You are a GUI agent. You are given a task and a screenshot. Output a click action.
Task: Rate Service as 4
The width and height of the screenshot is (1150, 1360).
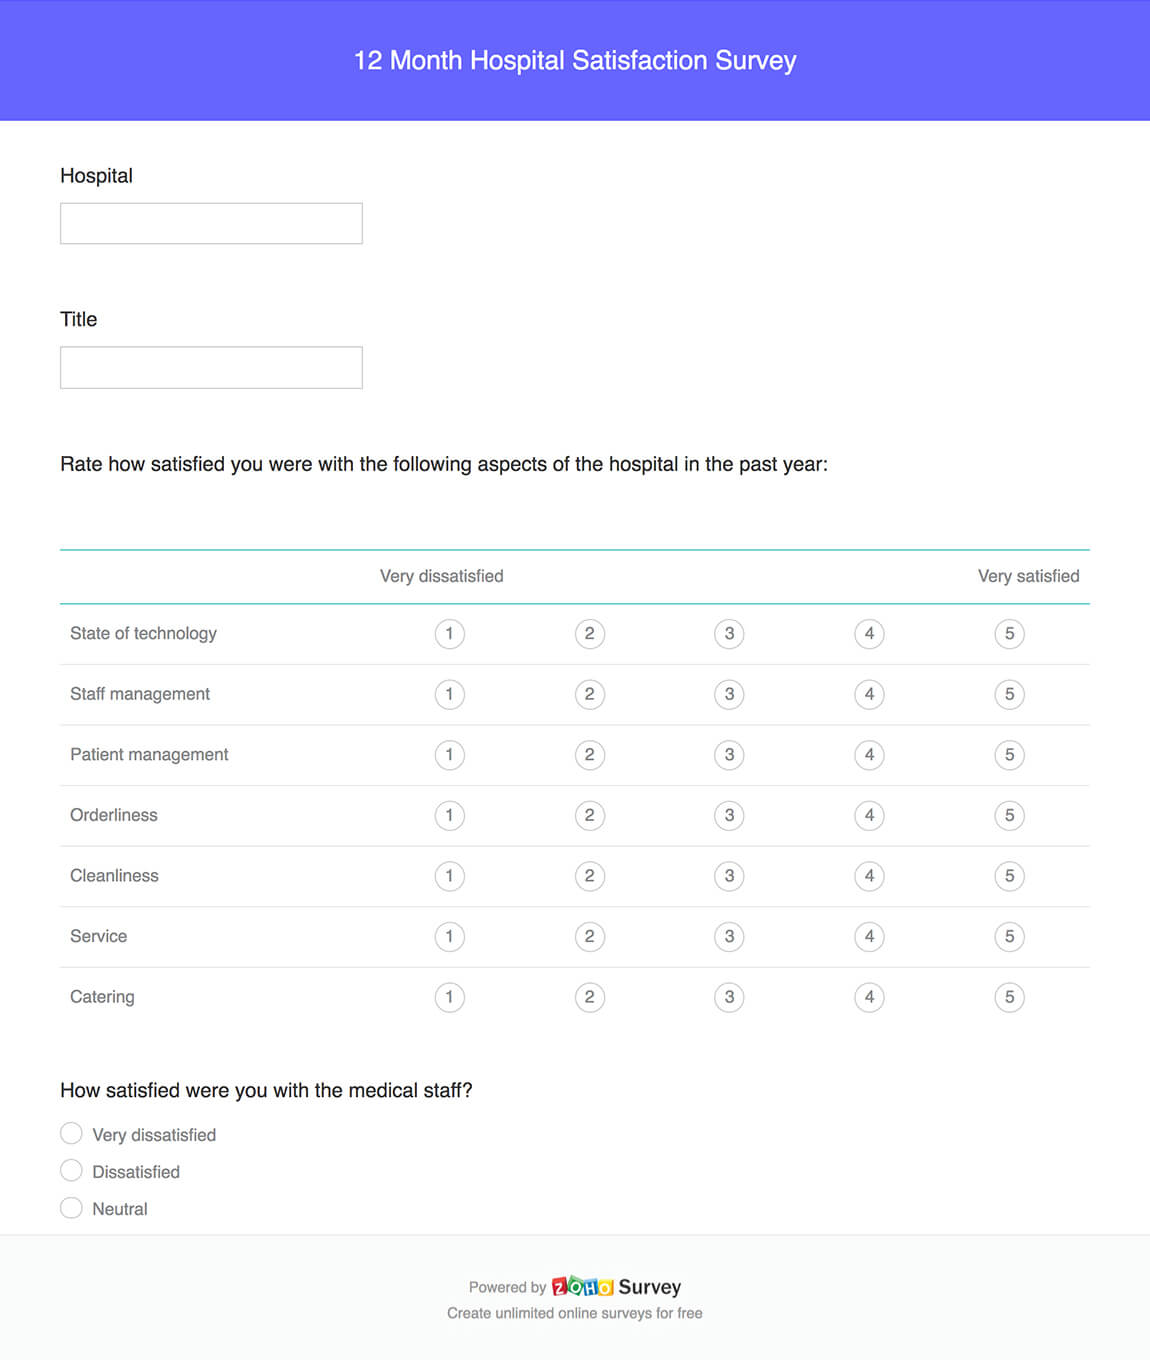(x=869, y=936)
